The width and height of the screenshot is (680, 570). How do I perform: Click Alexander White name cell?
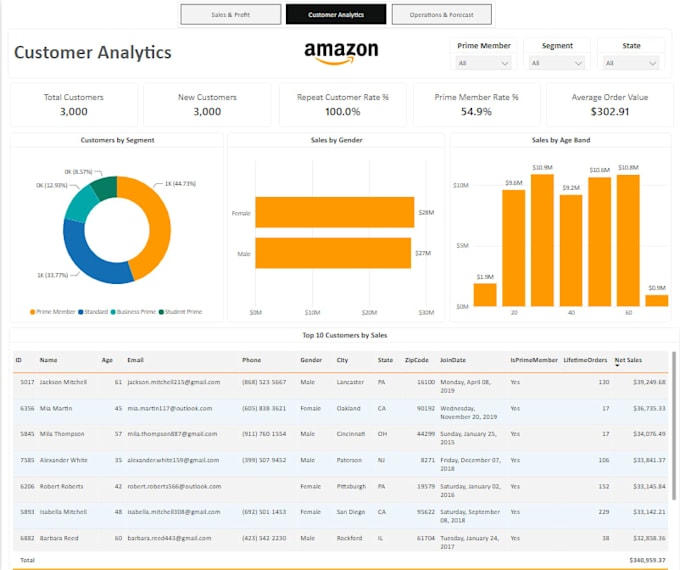pos(63,460)
